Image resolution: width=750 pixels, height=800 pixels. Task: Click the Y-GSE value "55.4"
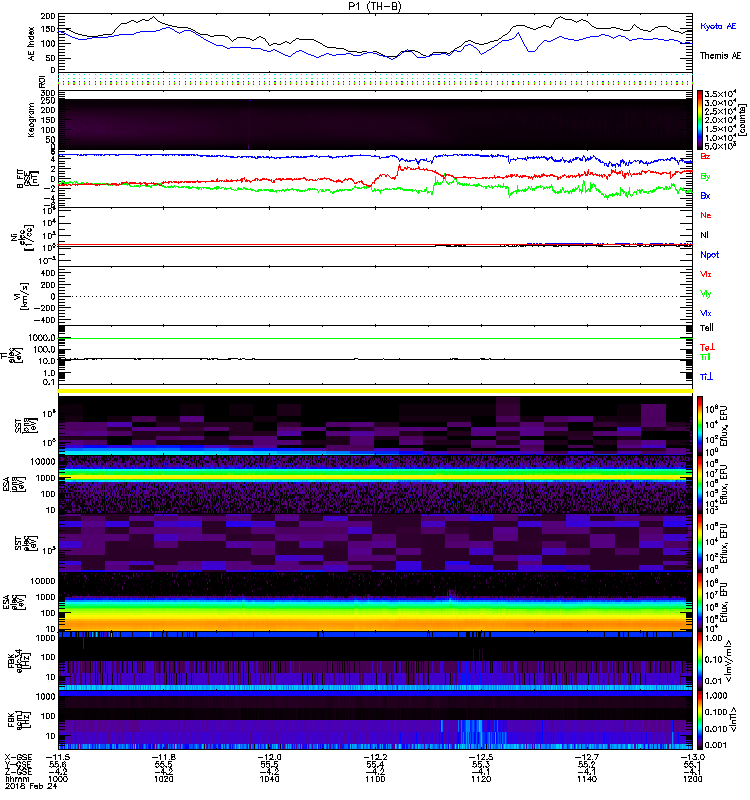(x=375, y=764)
